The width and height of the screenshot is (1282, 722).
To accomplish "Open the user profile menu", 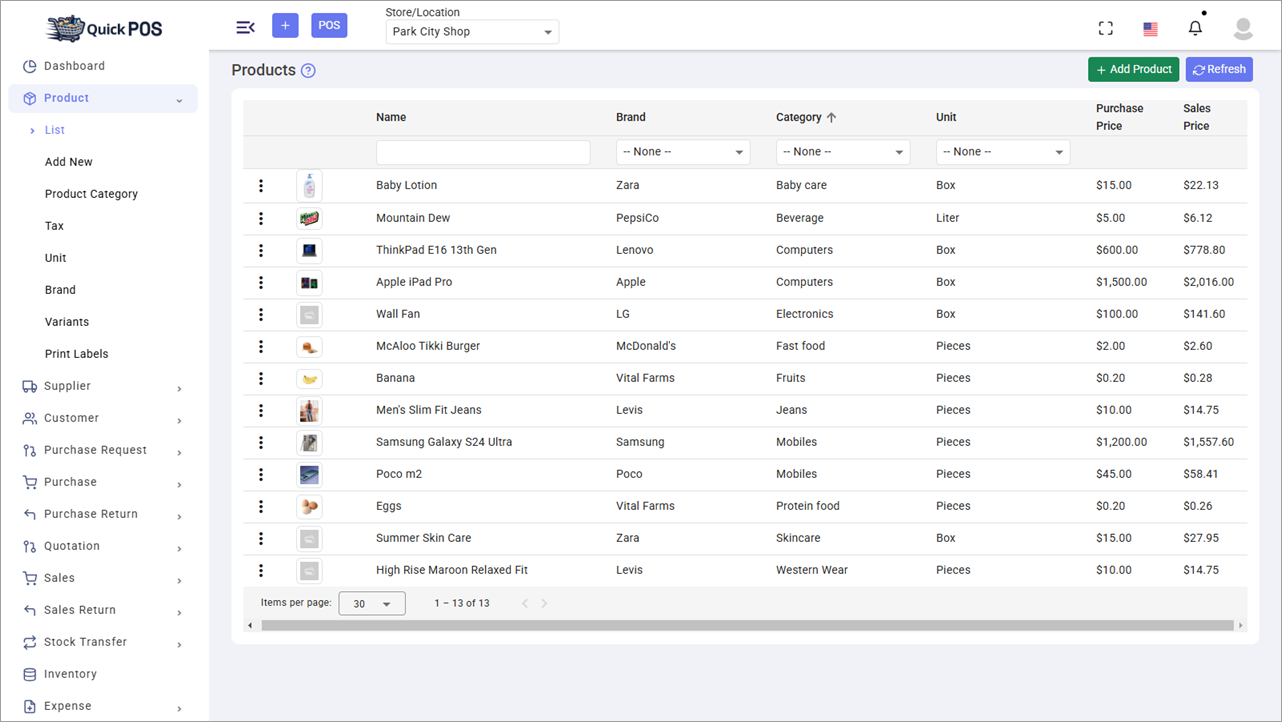I will (1242, 29).
